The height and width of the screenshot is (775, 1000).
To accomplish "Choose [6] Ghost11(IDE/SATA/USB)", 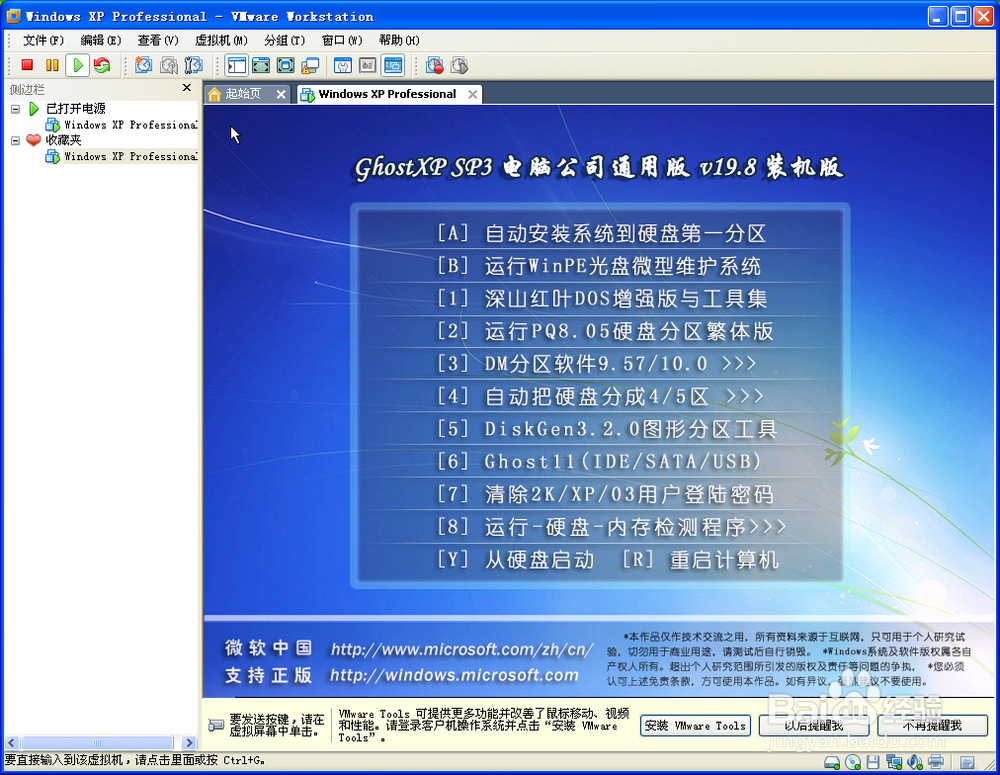I will (x=599, y=461).
